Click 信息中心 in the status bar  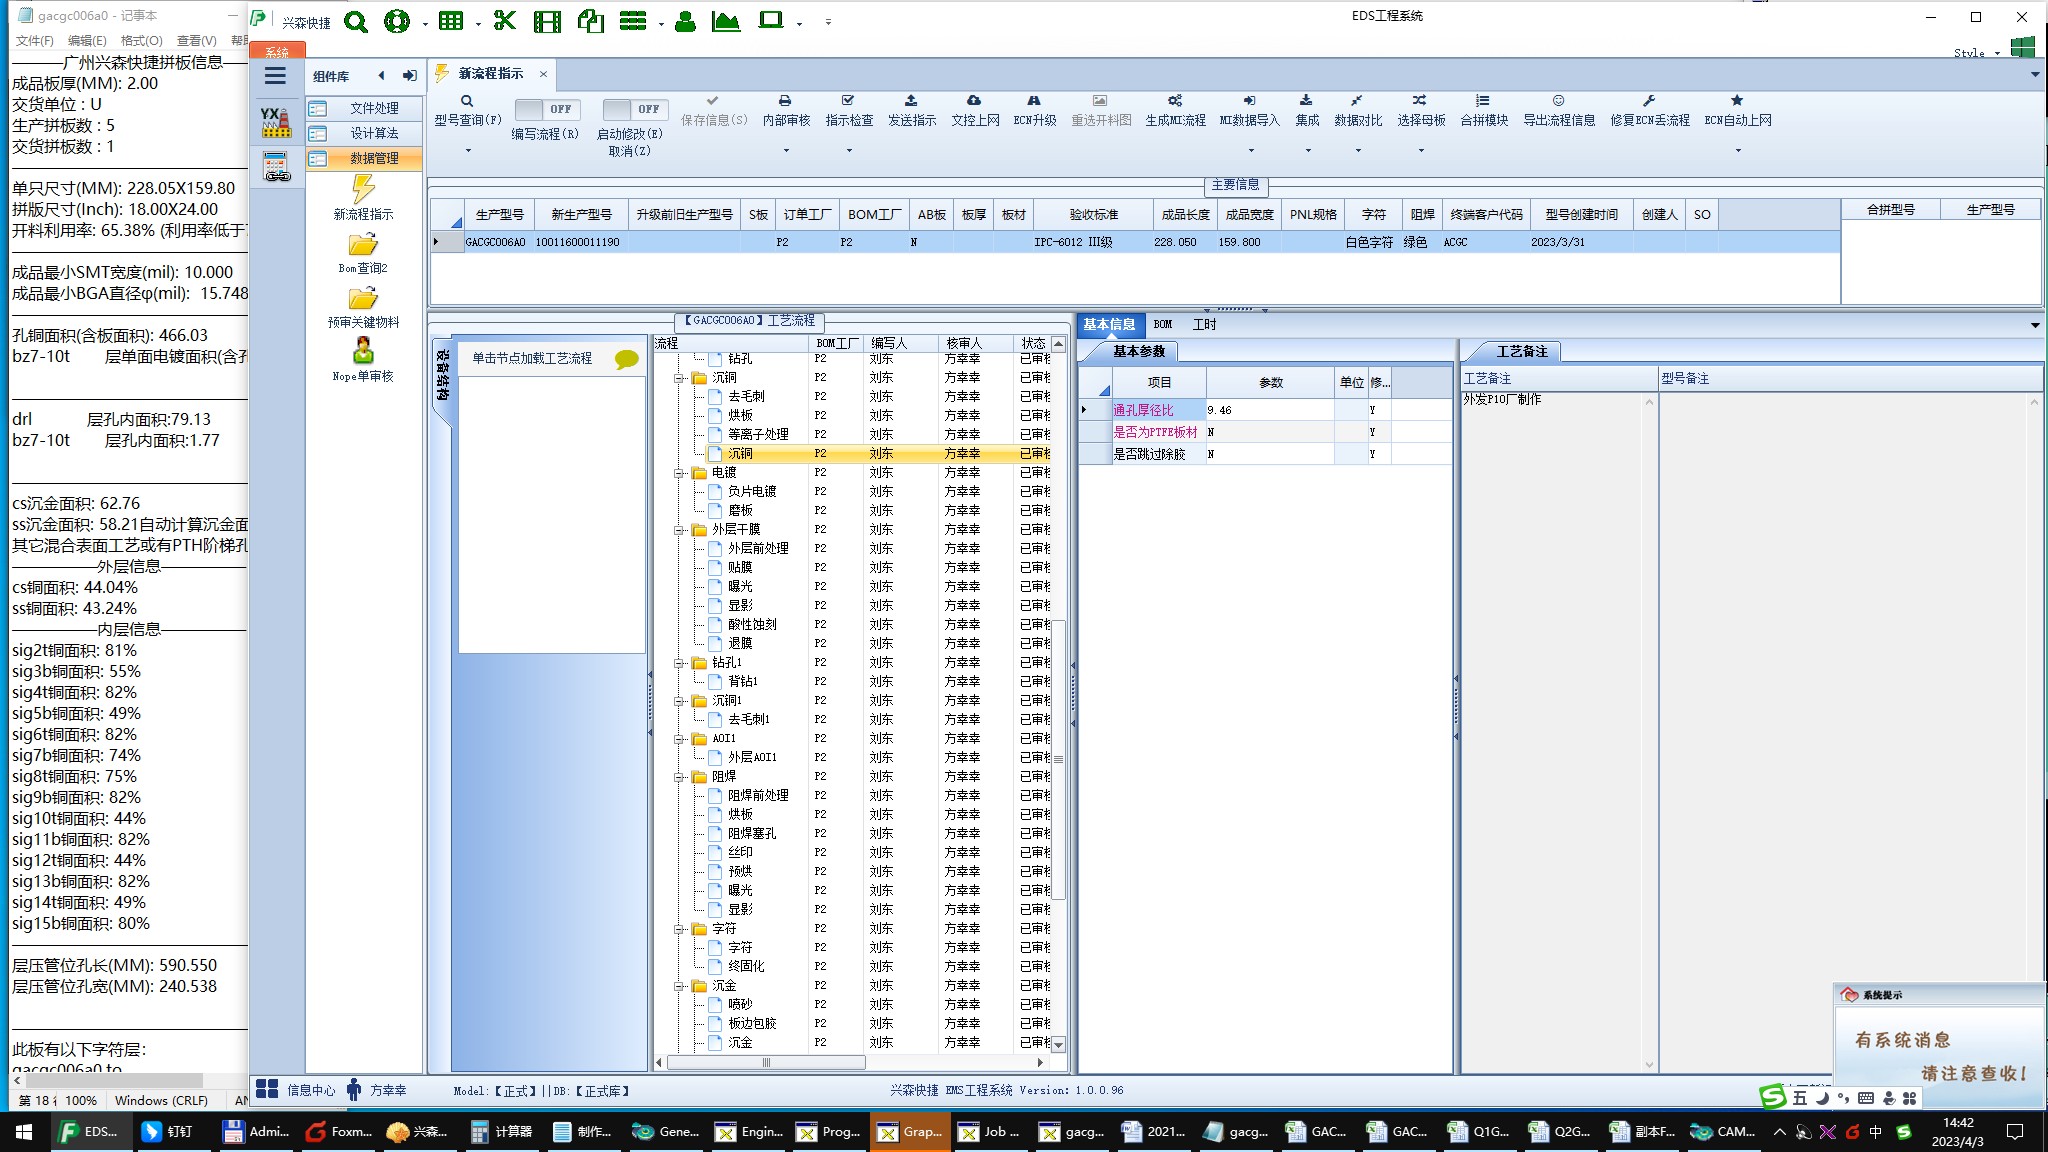296,1090
